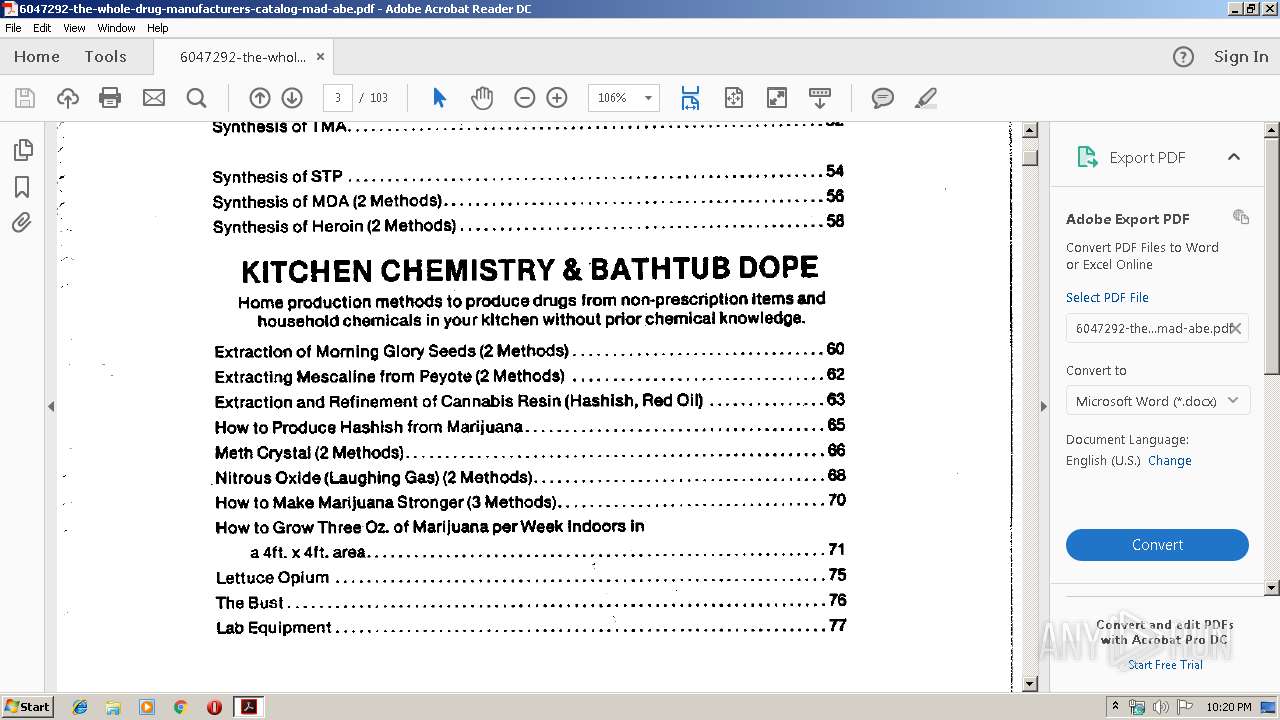
Task: Click the taskbar clock 10:20 PM
Action: pyautogui.click(x=1229, y=707)
